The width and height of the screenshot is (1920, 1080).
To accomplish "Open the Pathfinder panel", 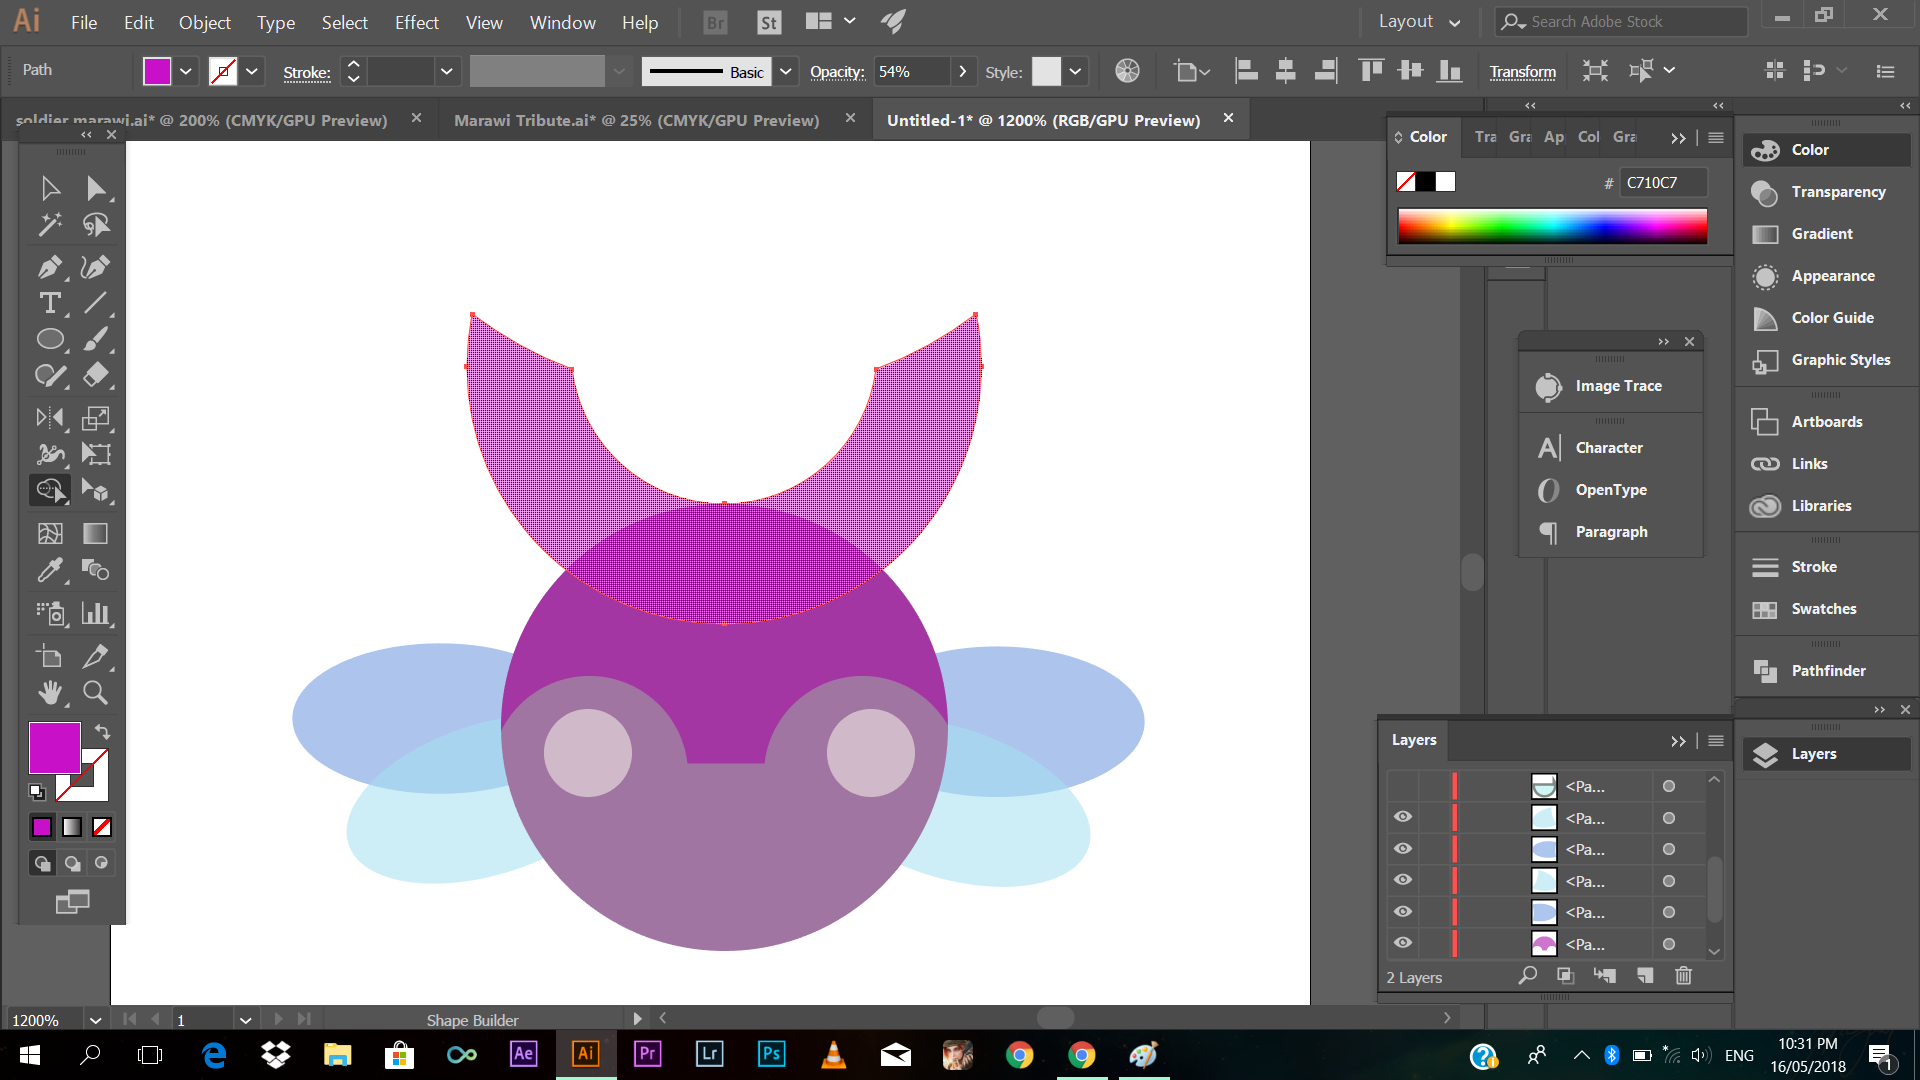I will coord(1827,671).
